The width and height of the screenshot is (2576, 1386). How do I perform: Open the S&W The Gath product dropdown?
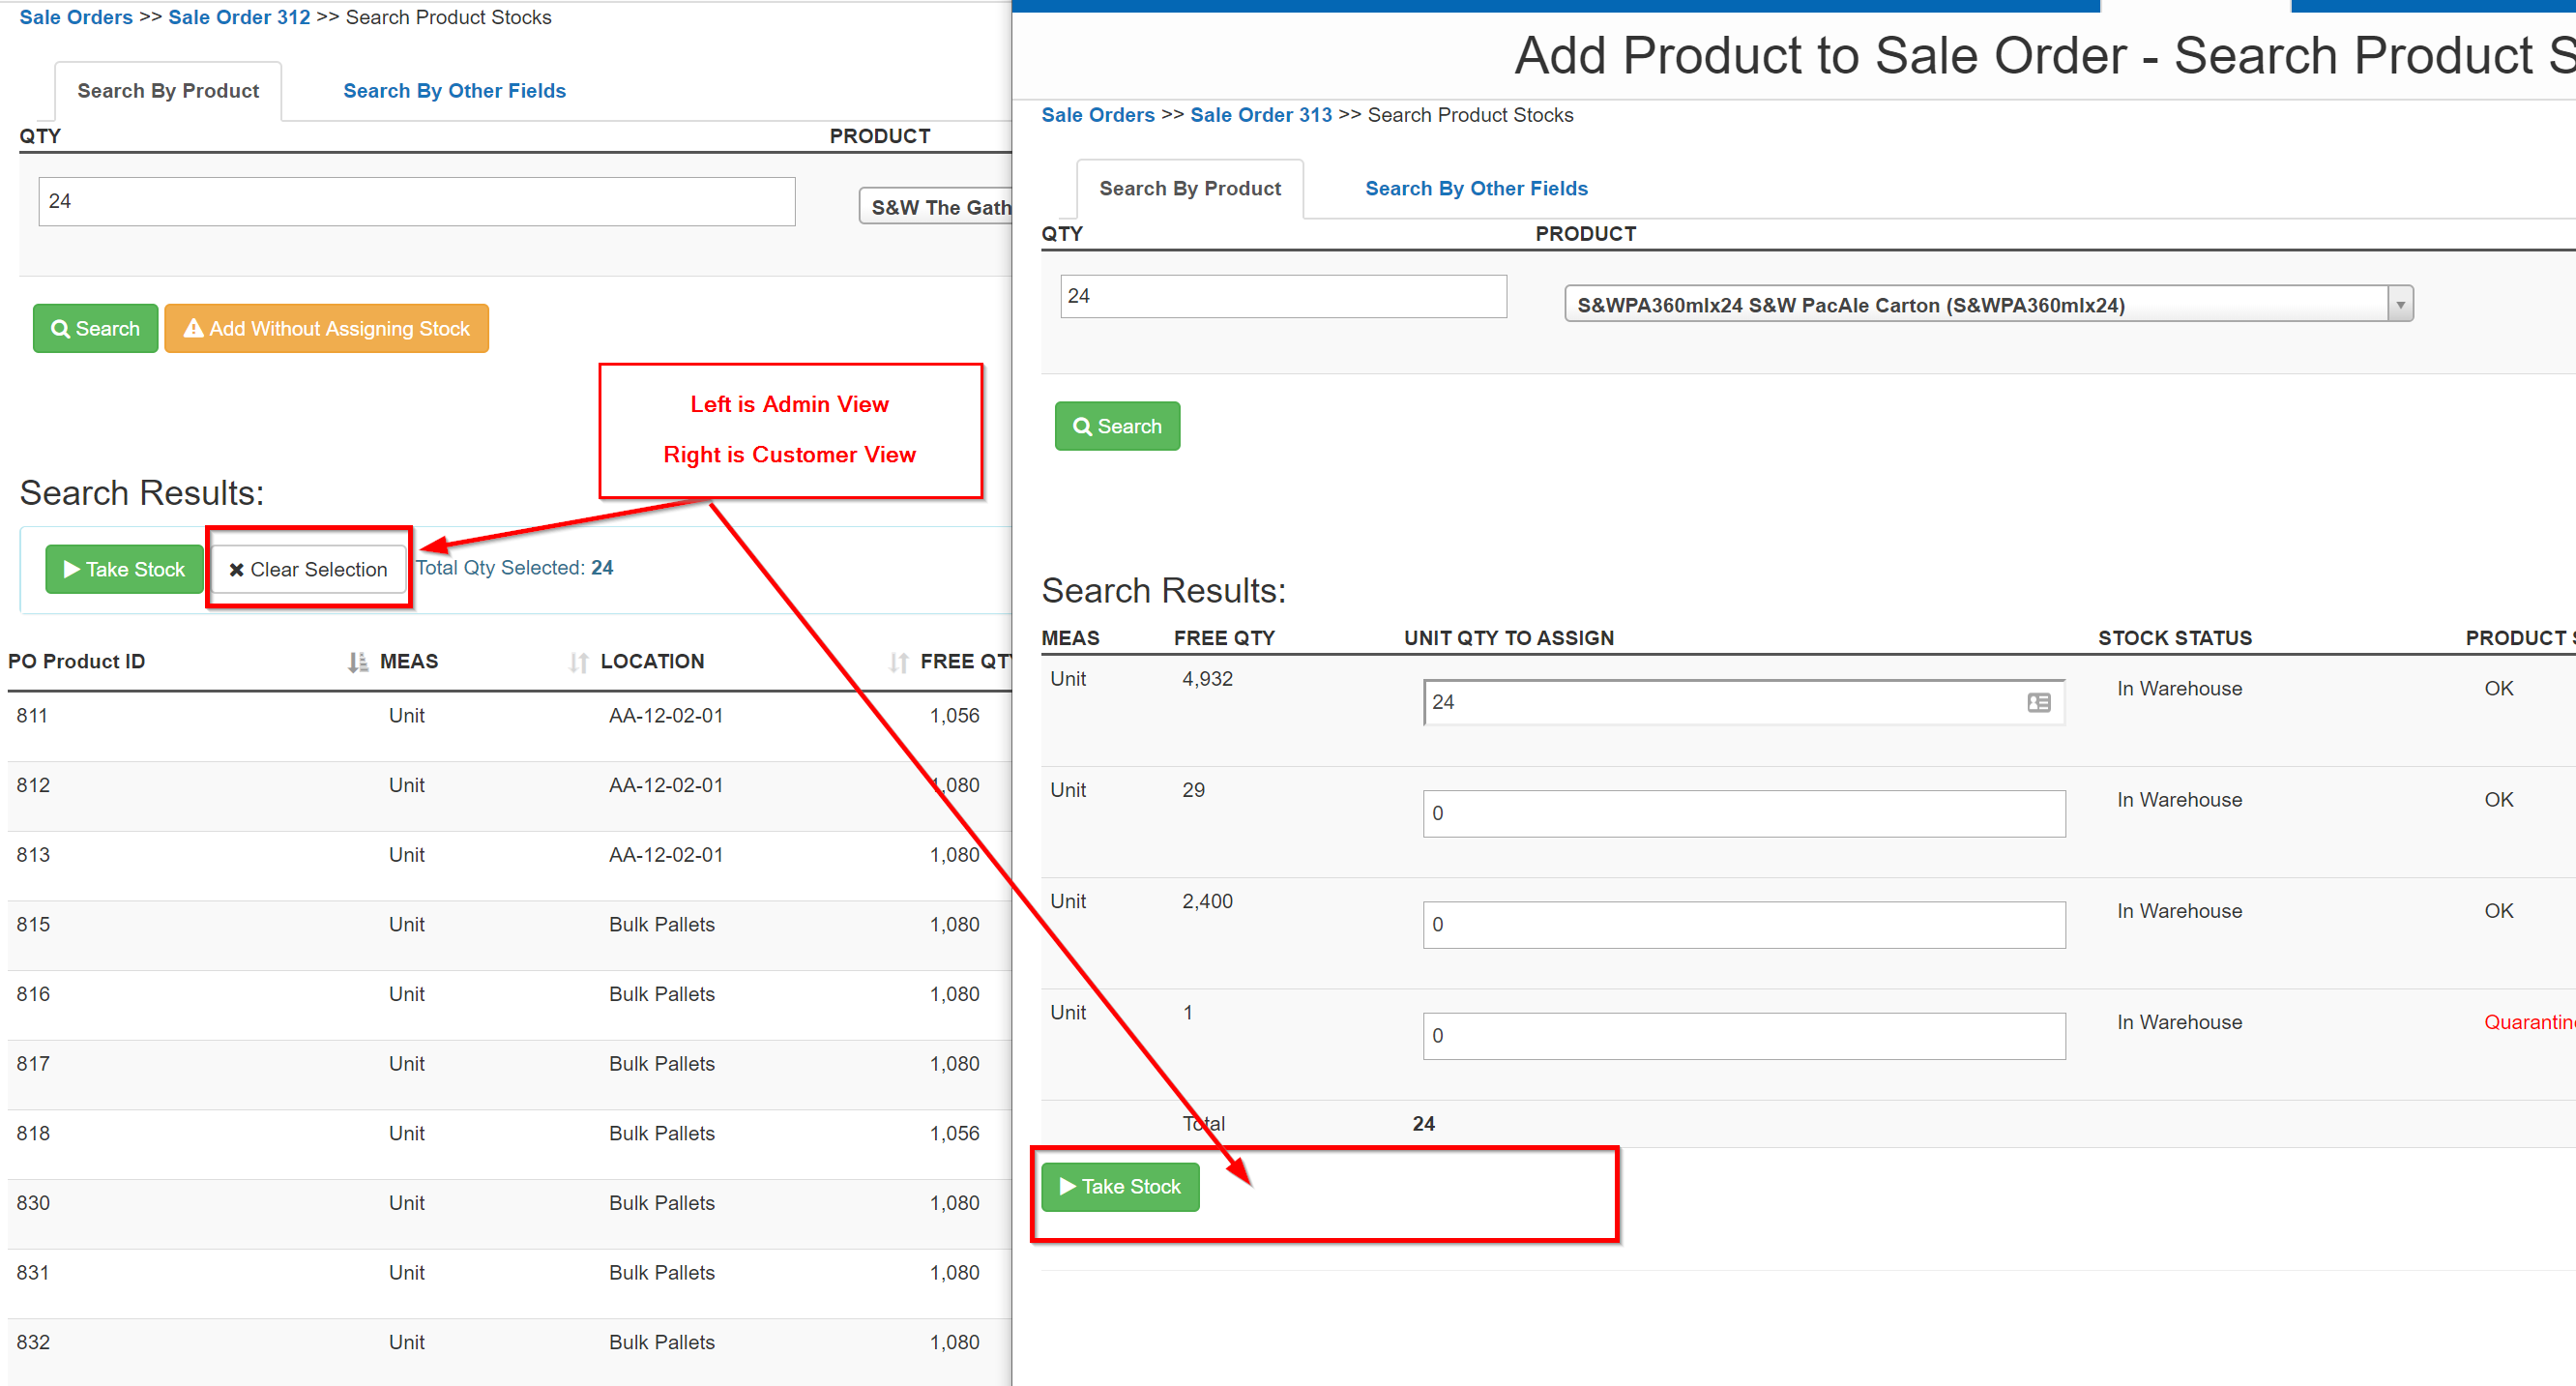(936, 207)
